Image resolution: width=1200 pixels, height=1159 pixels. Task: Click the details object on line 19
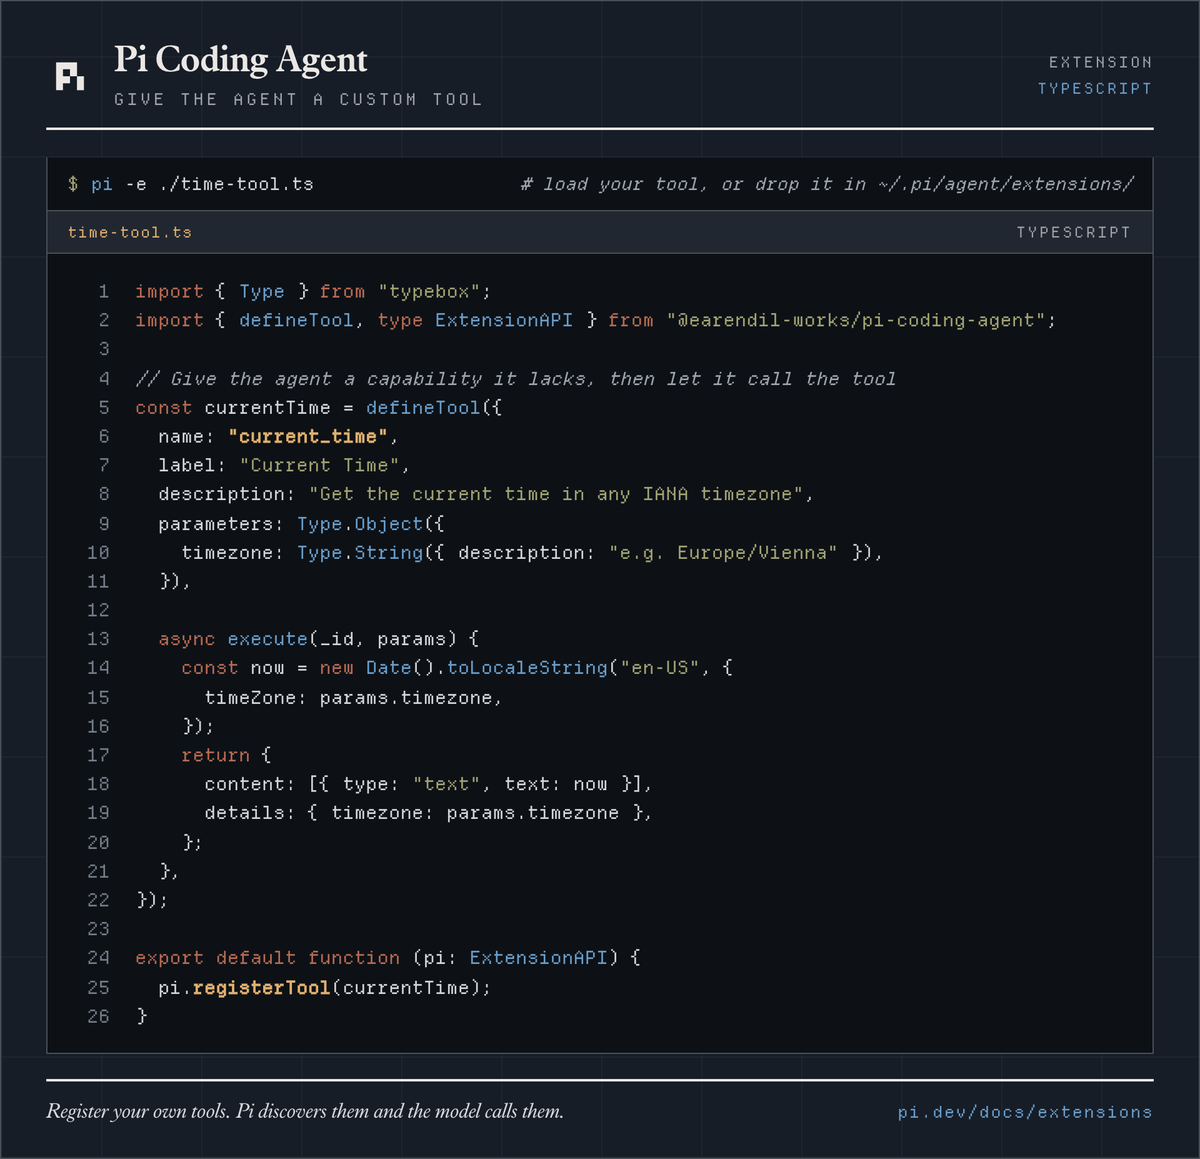[x=428, y=813]
